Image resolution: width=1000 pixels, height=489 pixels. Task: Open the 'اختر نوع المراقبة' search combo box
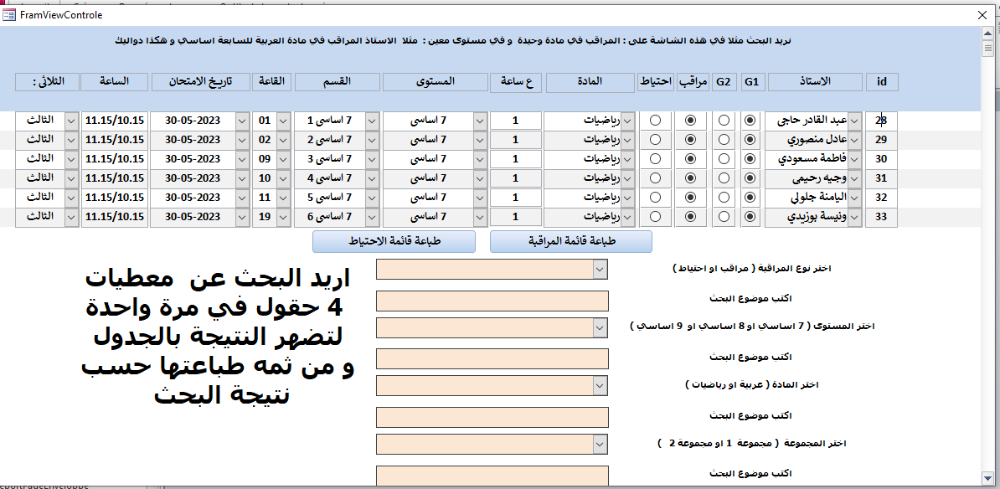[x=599, y=269]
